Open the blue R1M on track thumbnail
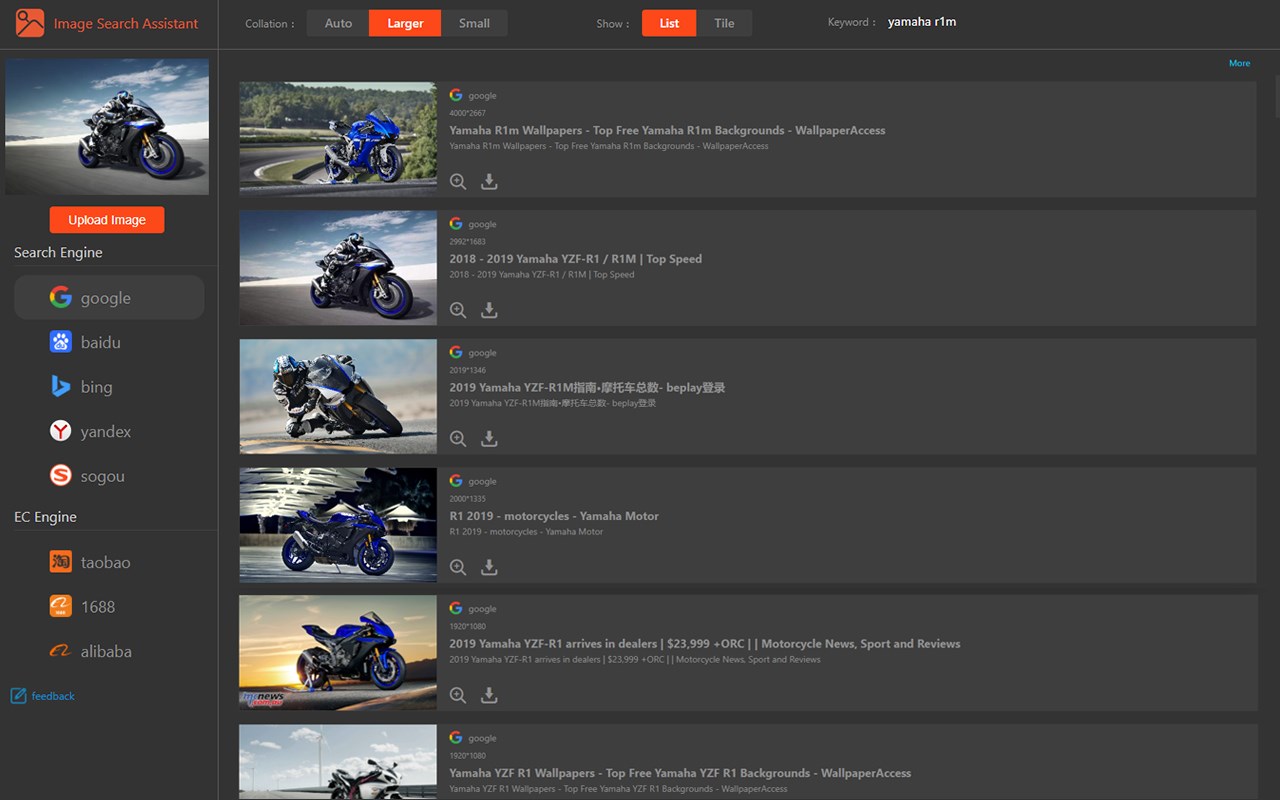Image resolution: width=1280 pixels, height=800 pixels. 338,139
